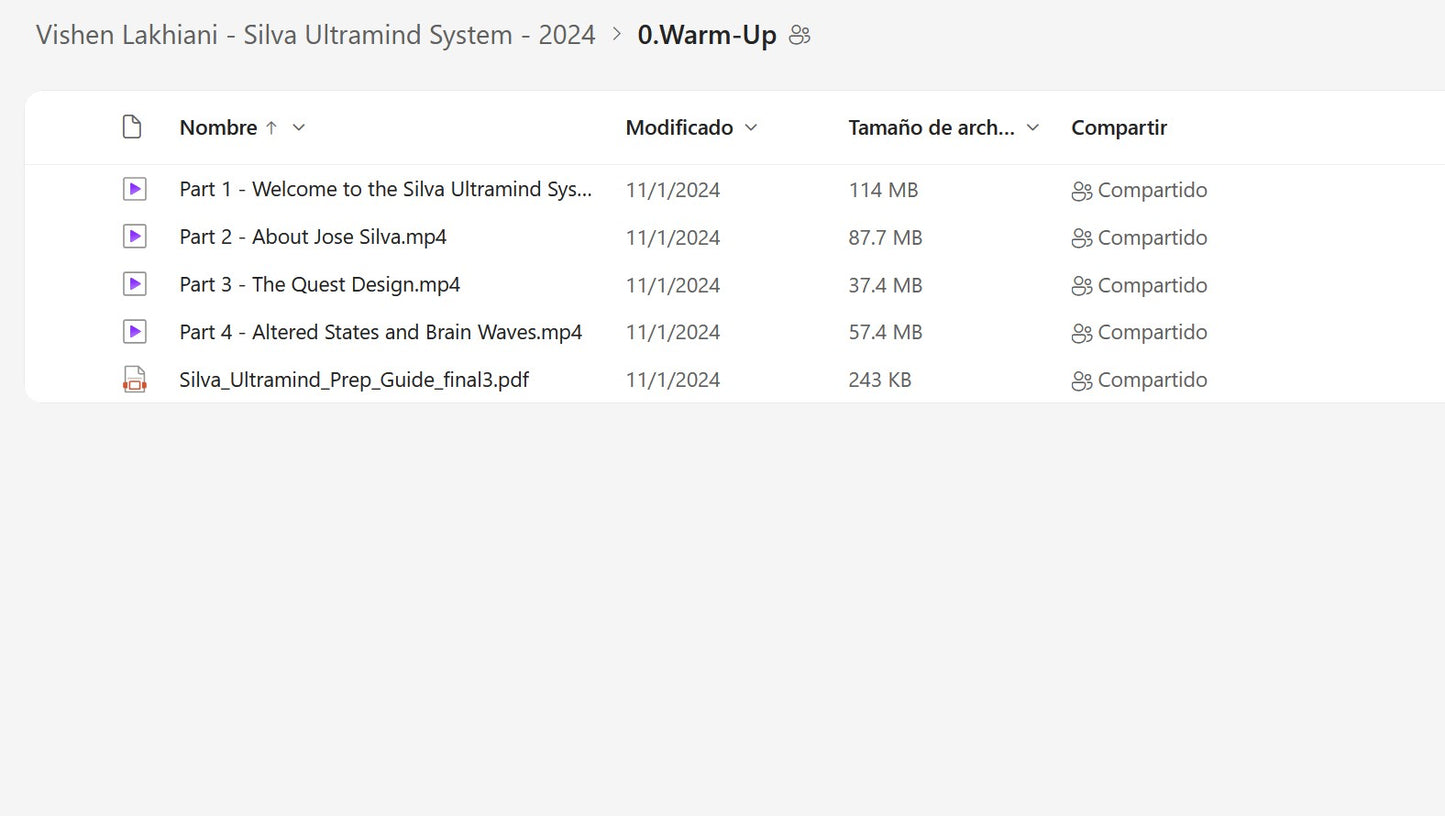Click the video icon beside Part 3 file
1445x816 pixels.
click(134, 284)
